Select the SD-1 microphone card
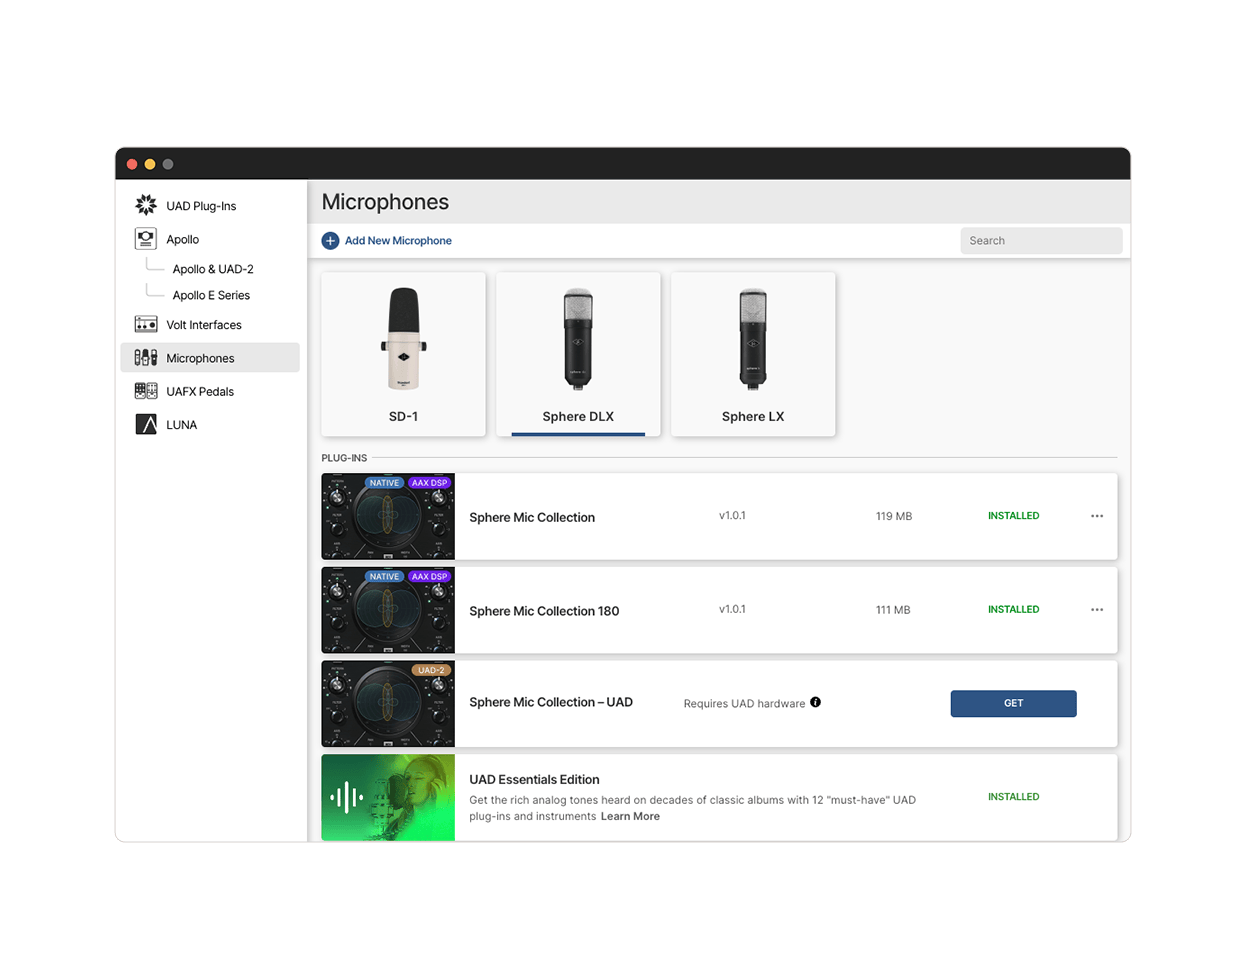 point(403,354)
